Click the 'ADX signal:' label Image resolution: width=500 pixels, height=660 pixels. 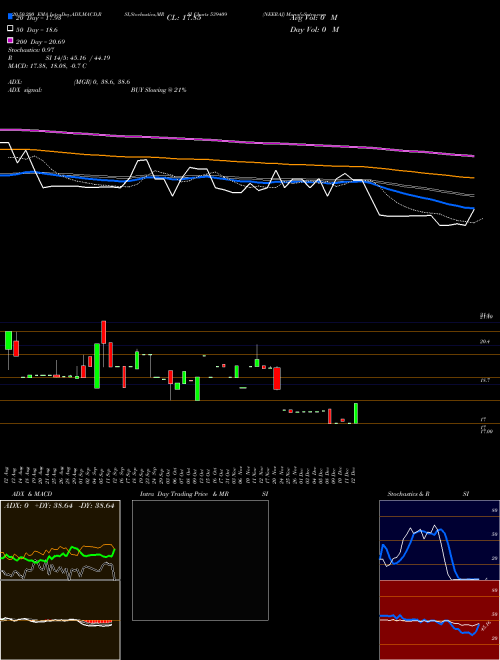tap(25, 90)
